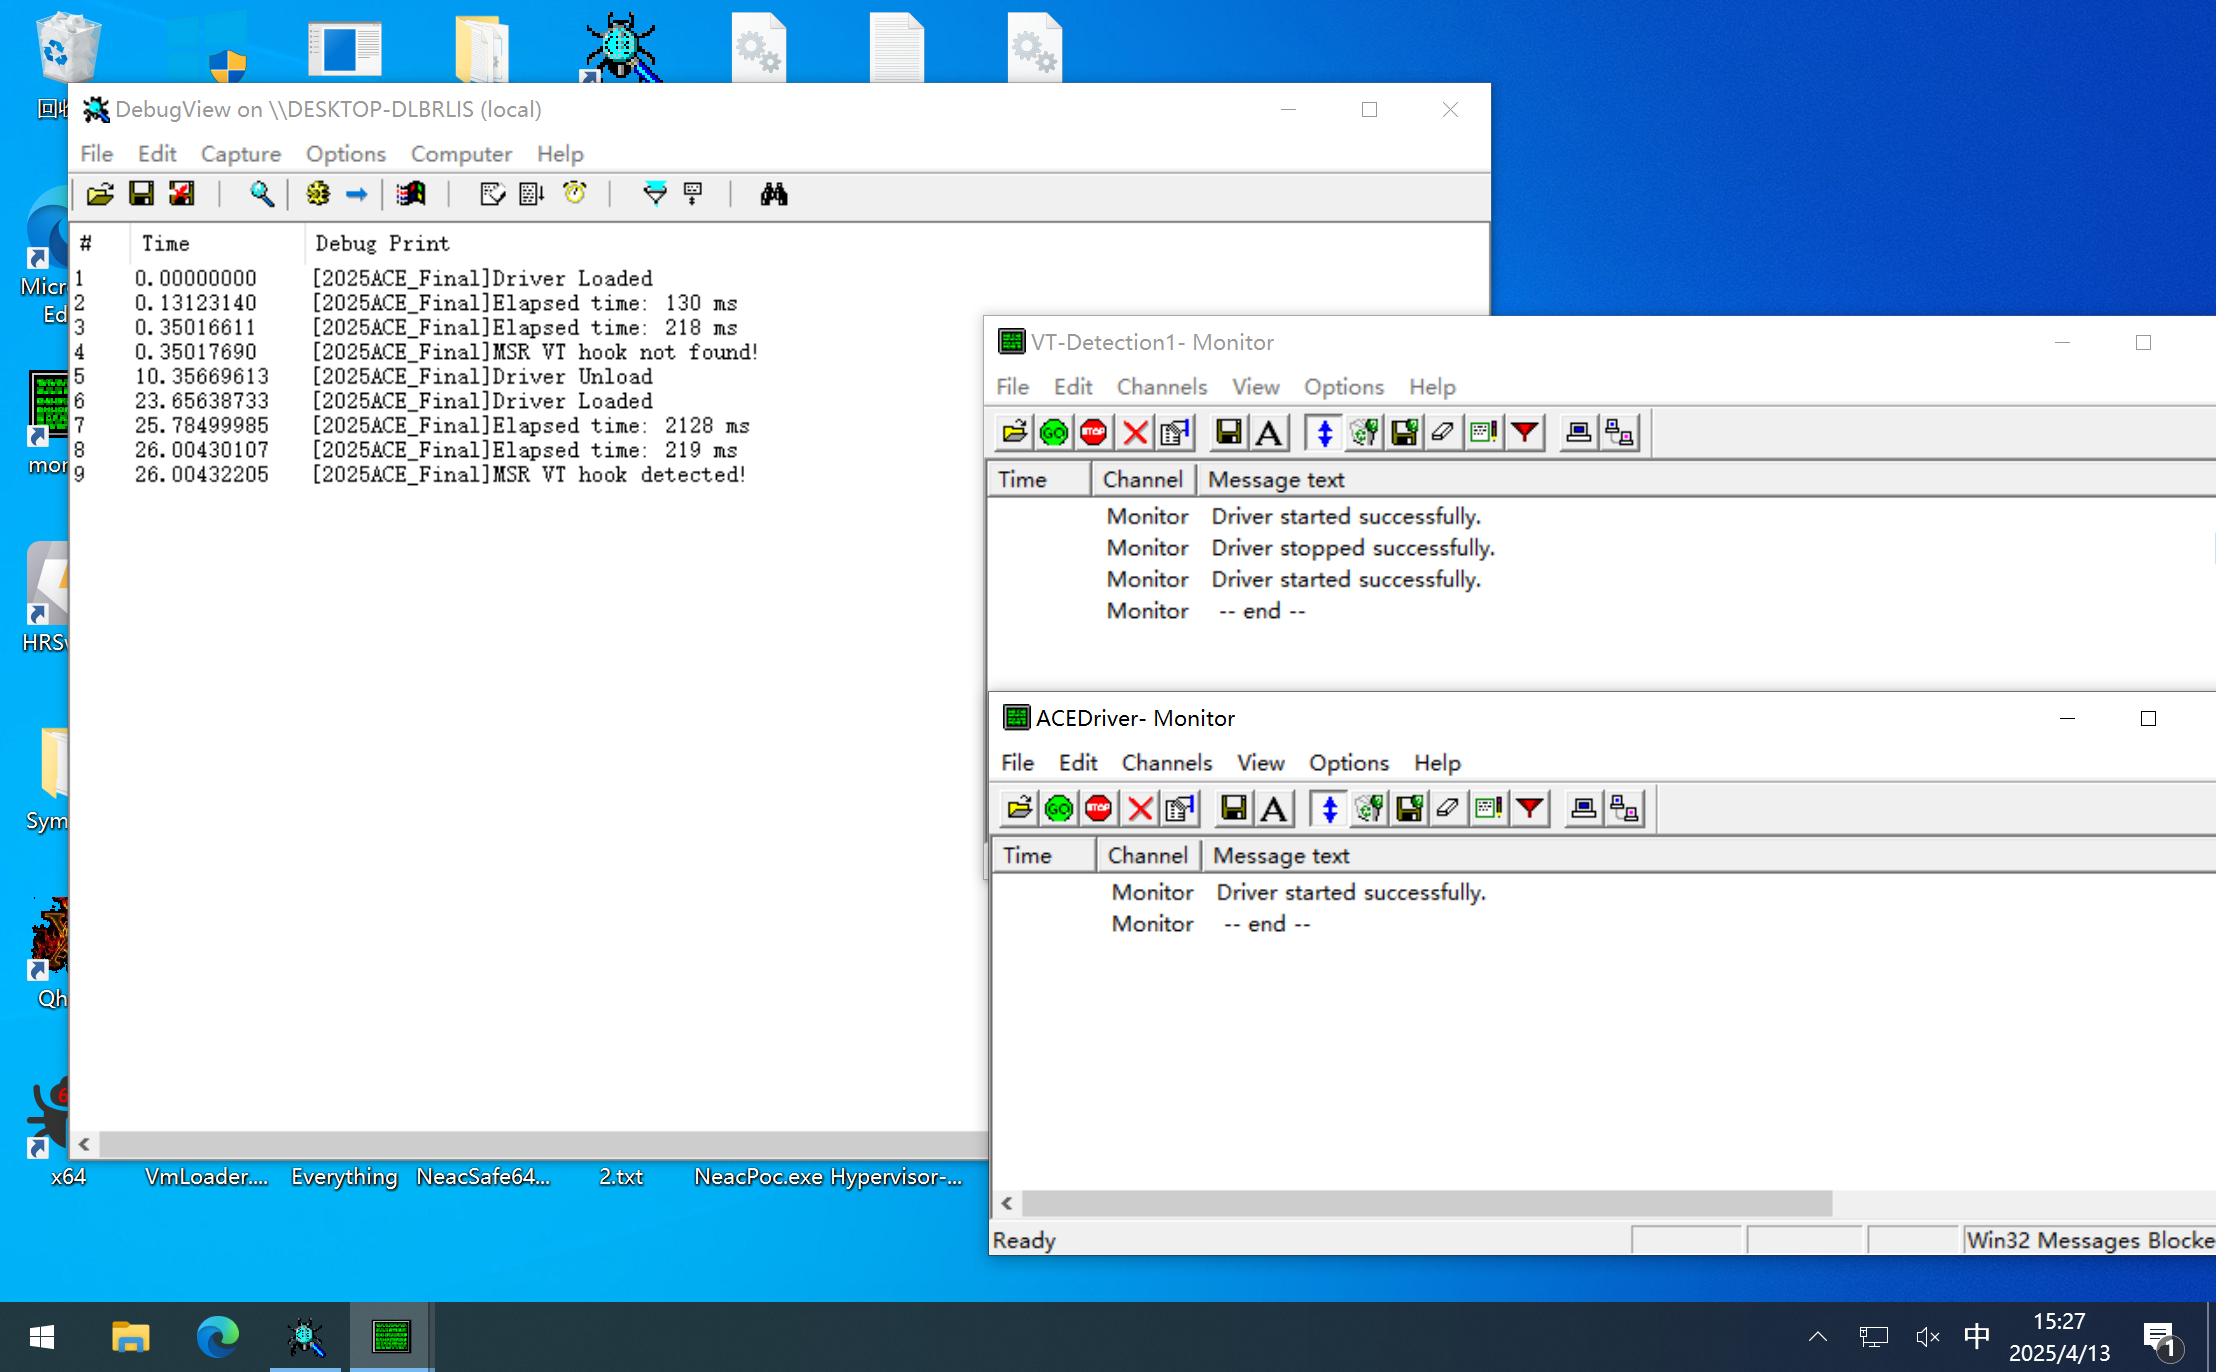Open Edit menu in VT-Detection1 Monitor
This screenshot has width=2216, height=1372.
coord(1073,387)
